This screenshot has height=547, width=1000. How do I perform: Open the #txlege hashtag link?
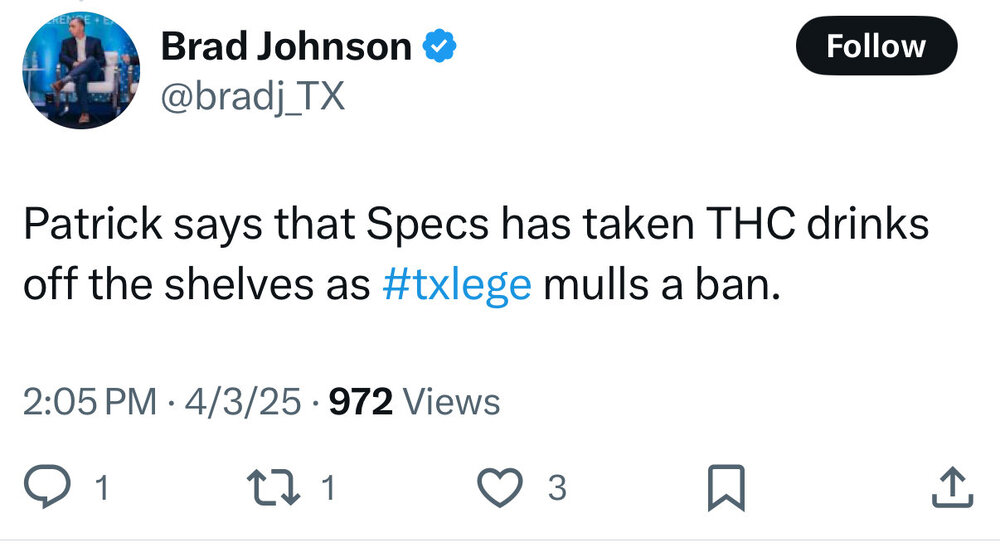[x=457, y=285]
